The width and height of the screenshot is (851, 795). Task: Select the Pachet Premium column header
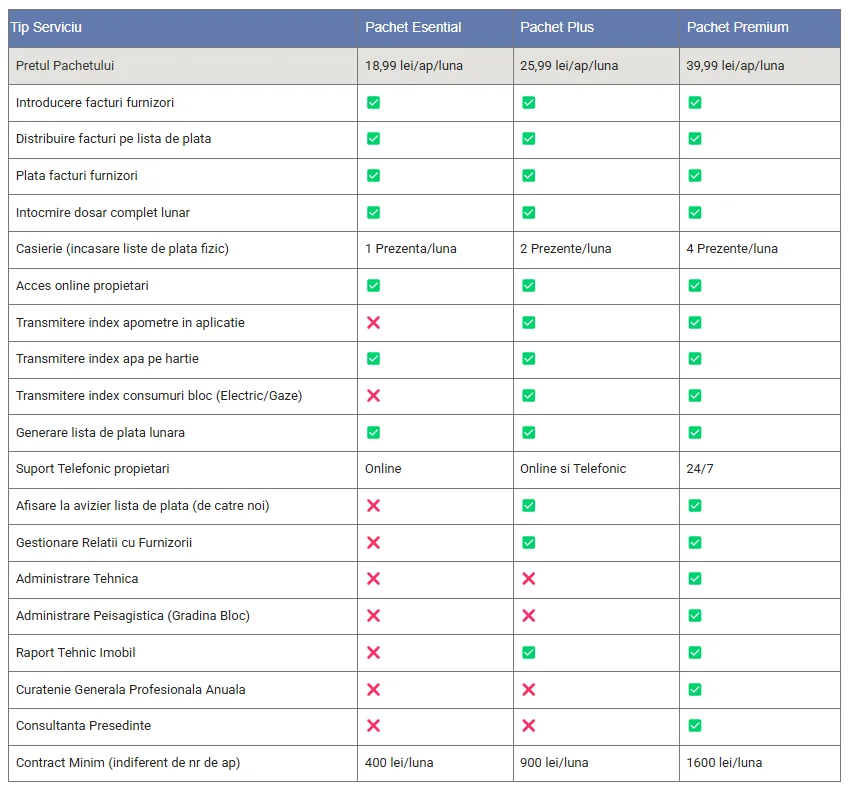click(x=737, y=27)
